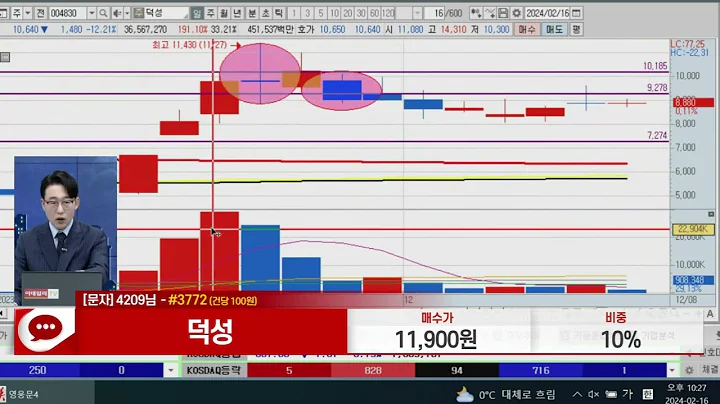Click the yellow 22,904K volume marker
This screenshot has height=404, width=720.
[693, 229]
